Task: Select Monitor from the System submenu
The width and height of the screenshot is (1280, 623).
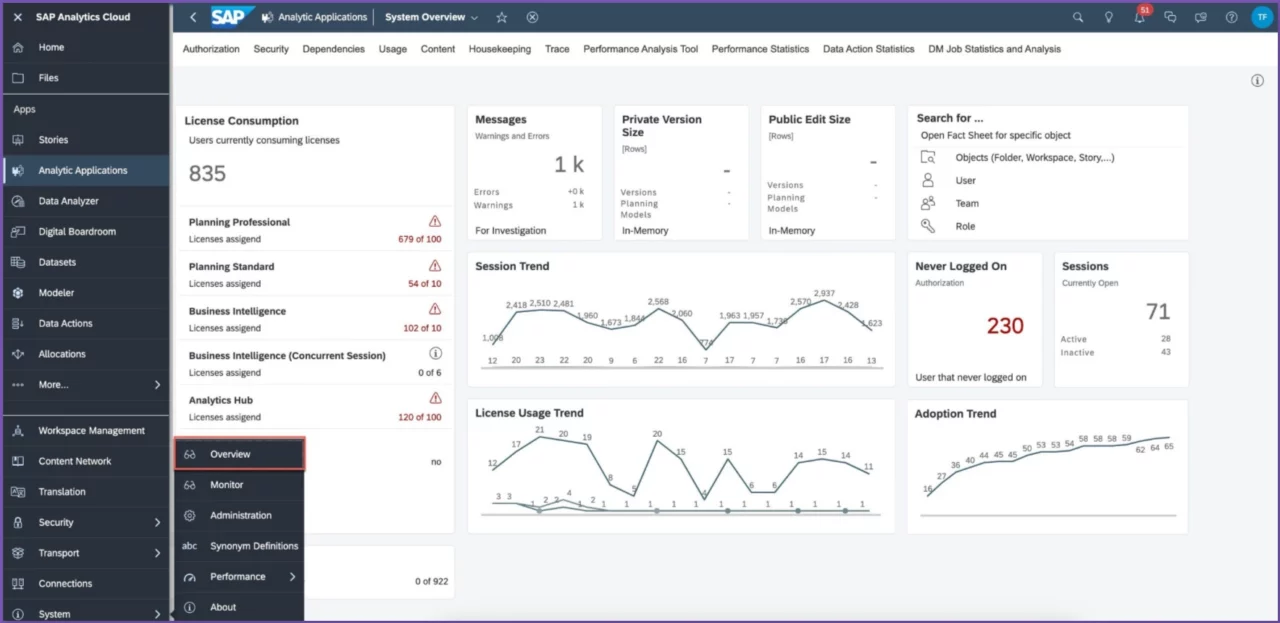Action: coord(227,485)
